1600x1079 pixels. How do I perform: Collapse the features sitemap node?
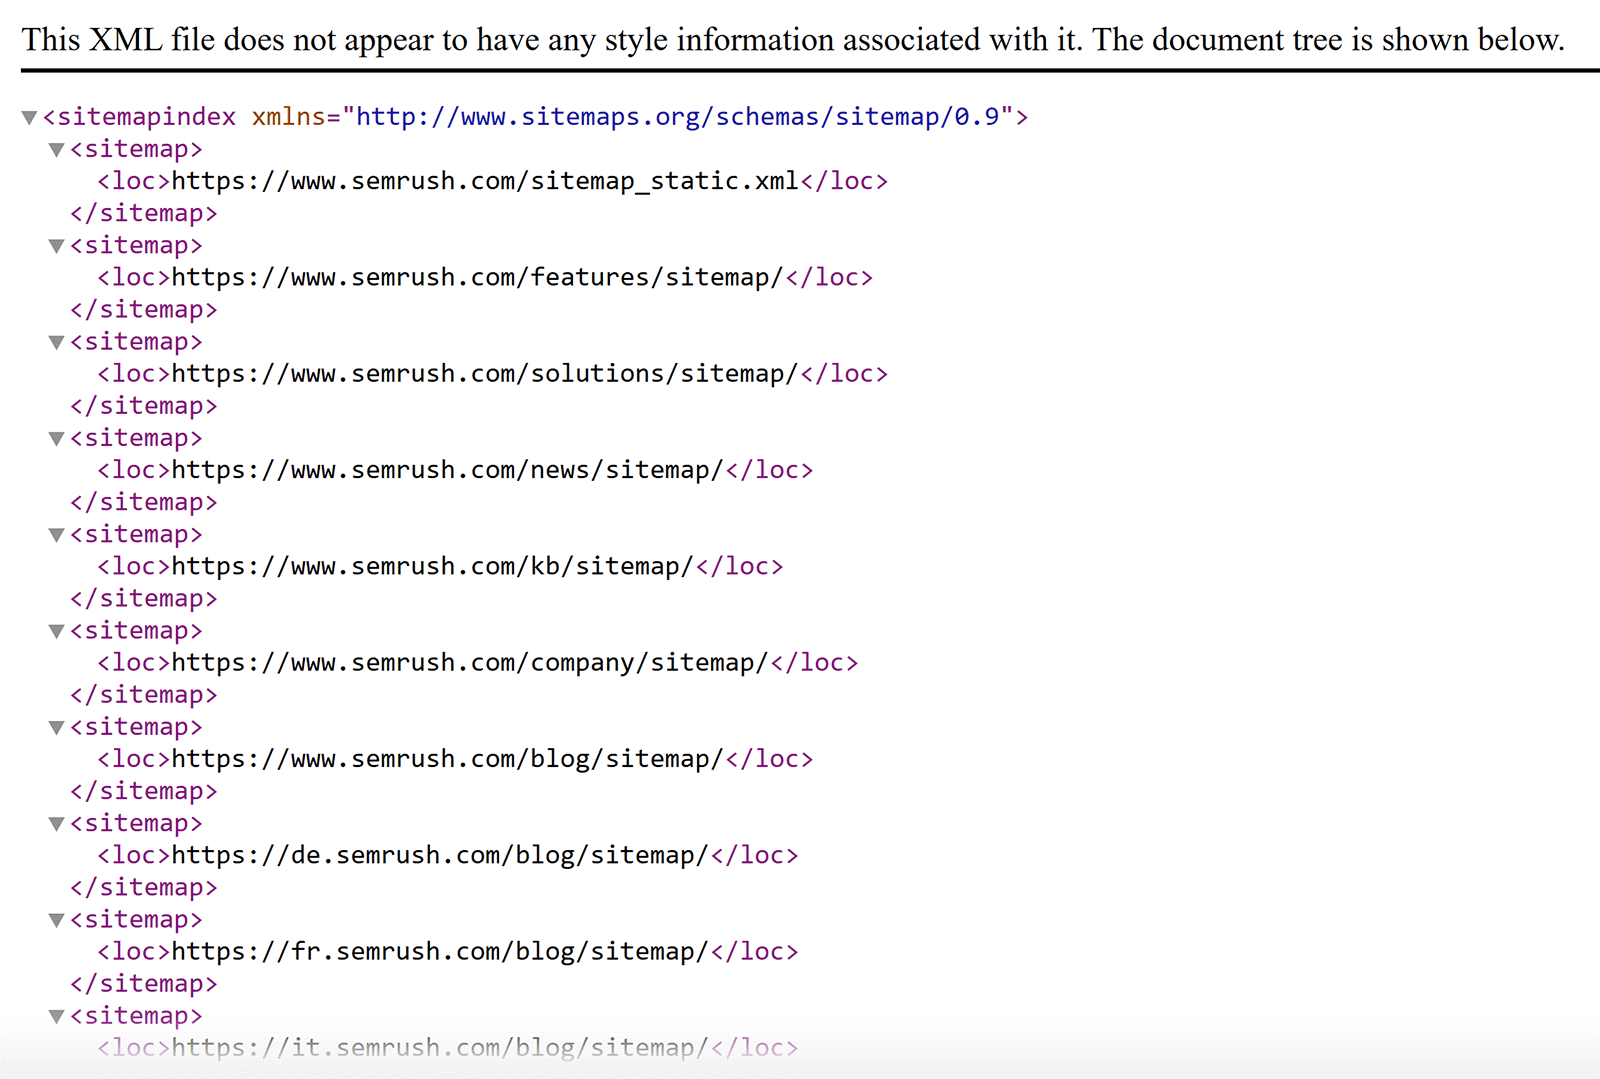[x=56, y=245]
